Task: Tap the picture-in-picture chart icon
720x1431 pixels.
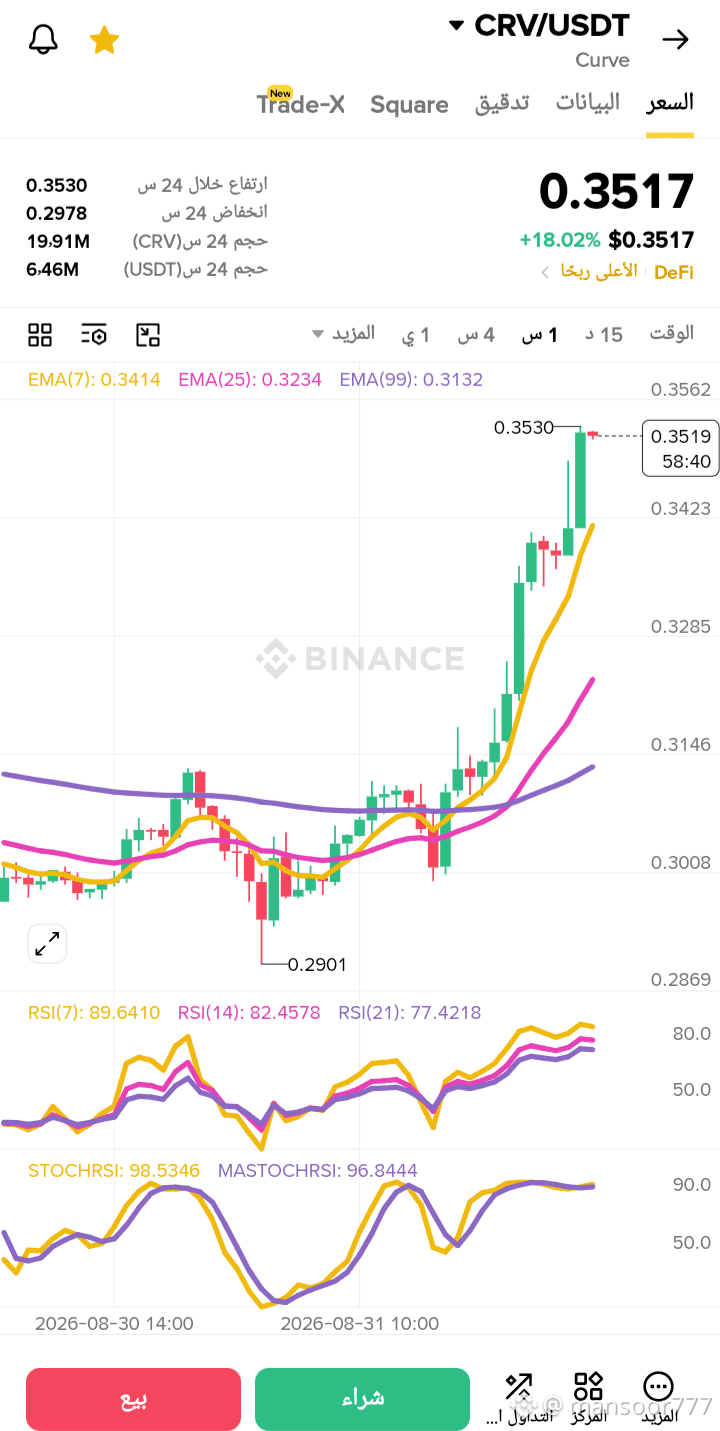Action: (148, 334)
